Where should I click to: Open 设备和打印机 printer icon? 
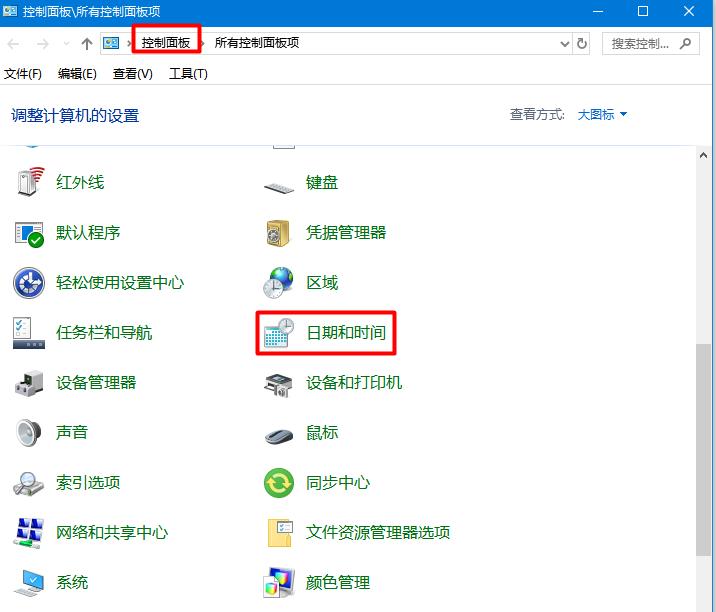point(279,383)
